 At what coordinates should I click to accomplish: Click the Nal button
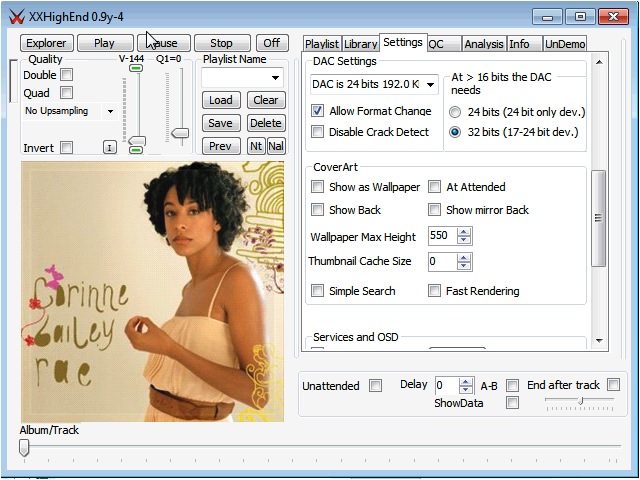pos(276,146)
